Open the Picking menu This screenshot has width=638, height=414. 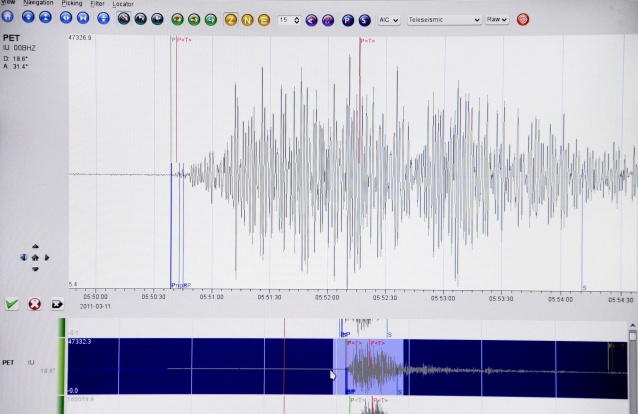click(72, 4)
